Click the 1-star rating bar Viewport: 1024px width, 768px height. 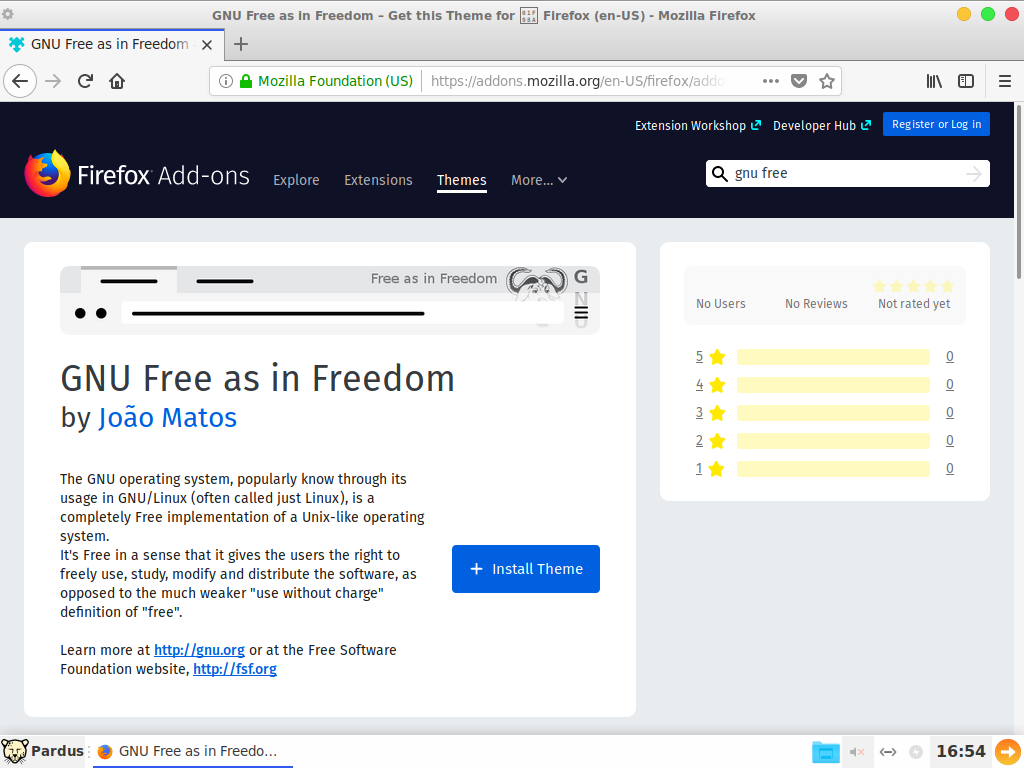[x=833, y=469]
